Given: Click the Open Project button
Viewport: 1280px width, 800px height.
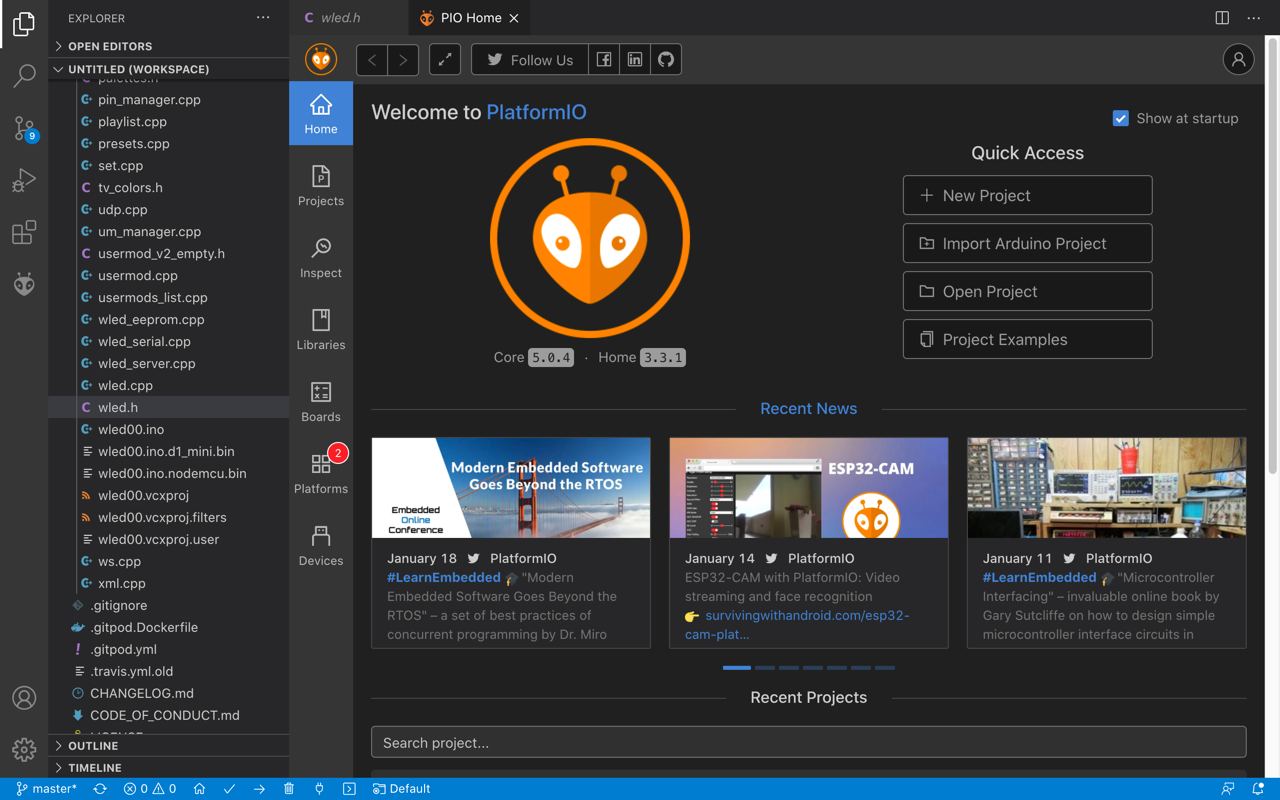Looking at the screenshot, I should [1027, 291].
